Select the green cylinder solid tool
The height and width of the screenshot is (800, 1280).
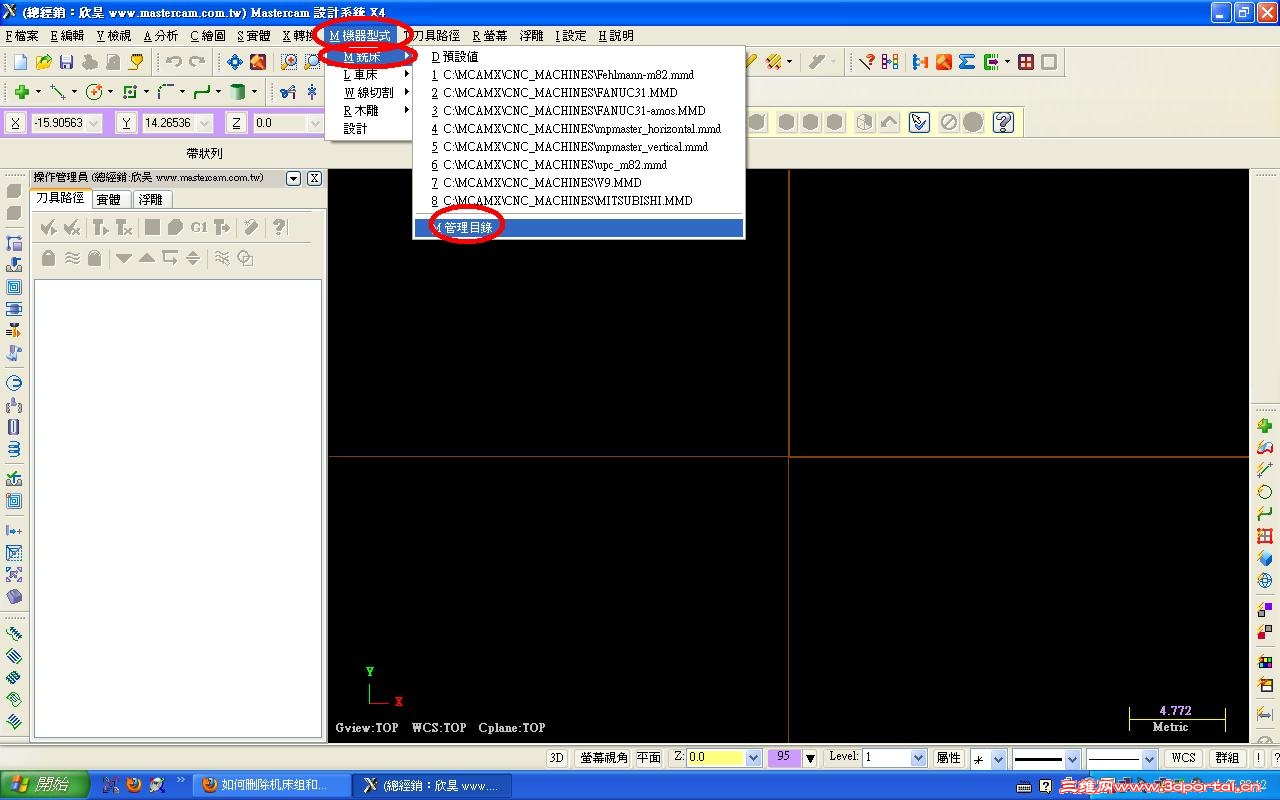coord(238,92)
